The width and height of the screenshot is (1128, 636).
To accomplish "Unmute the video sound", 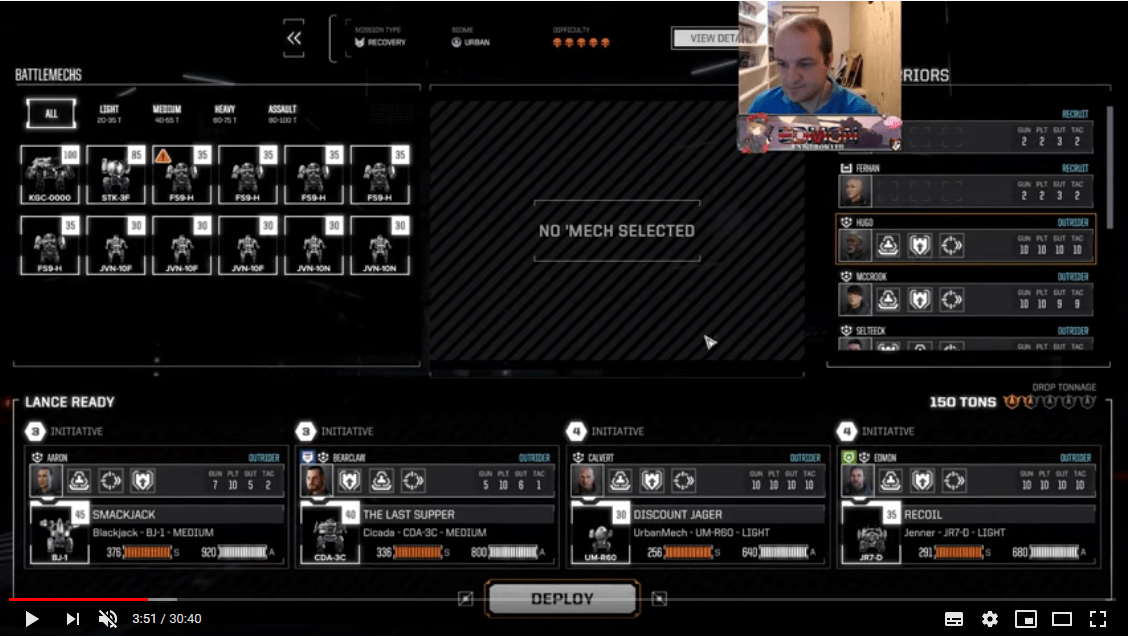I will click(x=108, y=619).
